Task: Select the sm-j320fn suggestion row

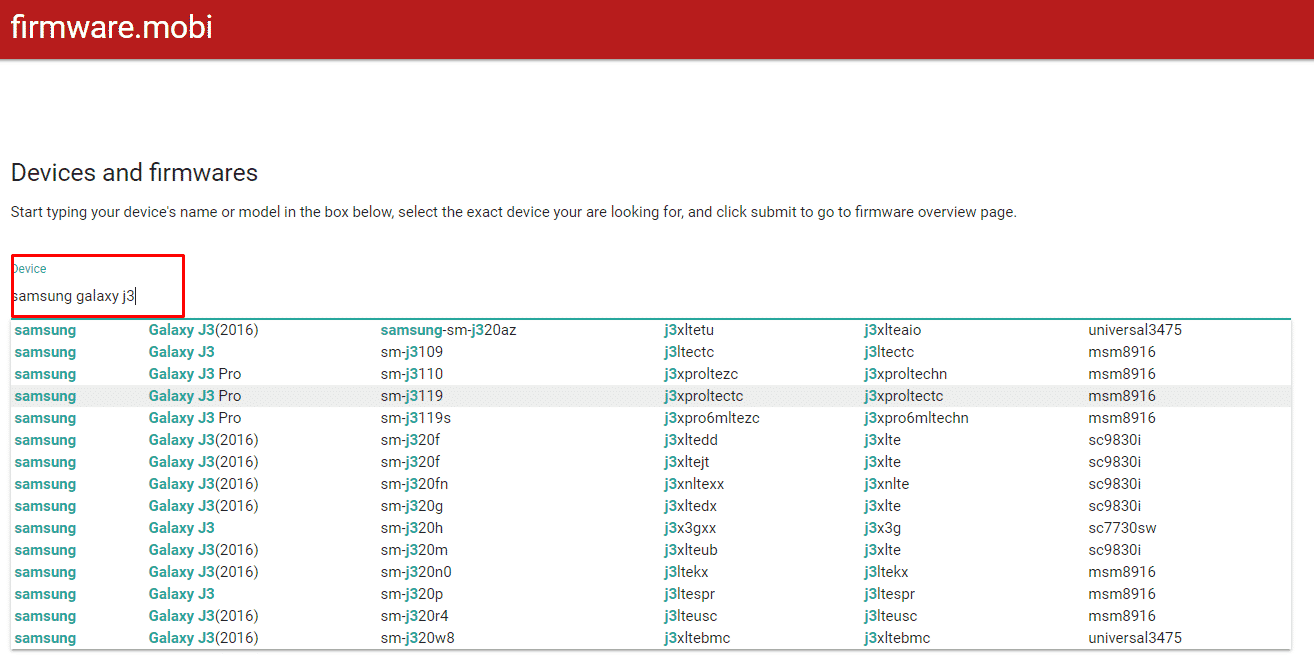Action: click(414, 484)
